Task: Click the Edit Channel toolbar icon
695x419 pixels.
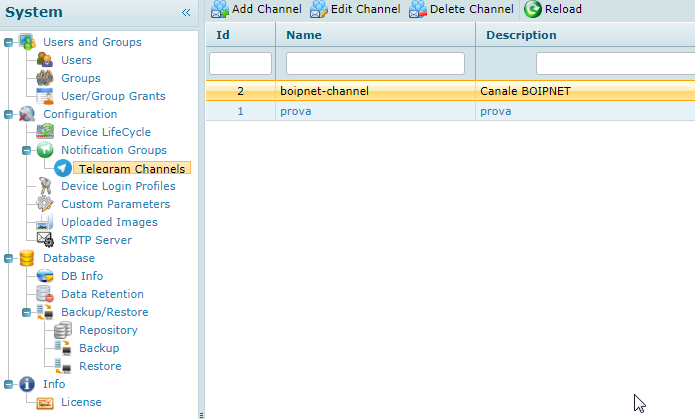Action: (318, 9)
